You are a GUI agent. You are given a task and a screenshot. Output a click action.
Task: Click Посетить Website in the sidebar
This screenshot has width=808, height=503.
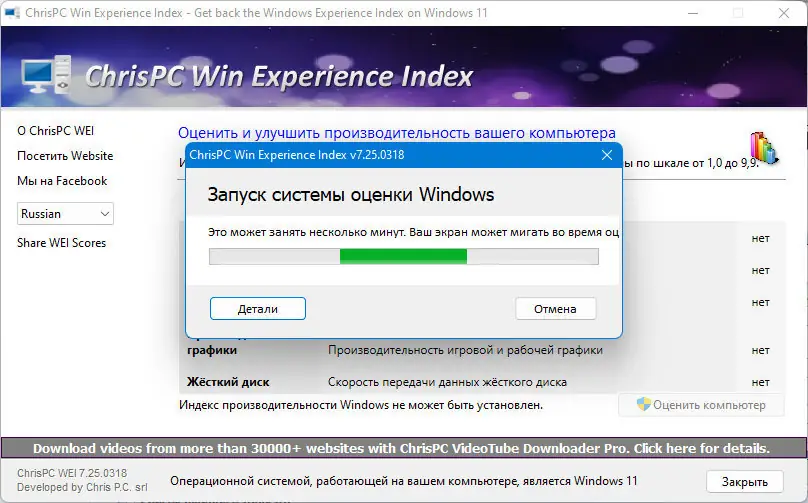point(65,156)
